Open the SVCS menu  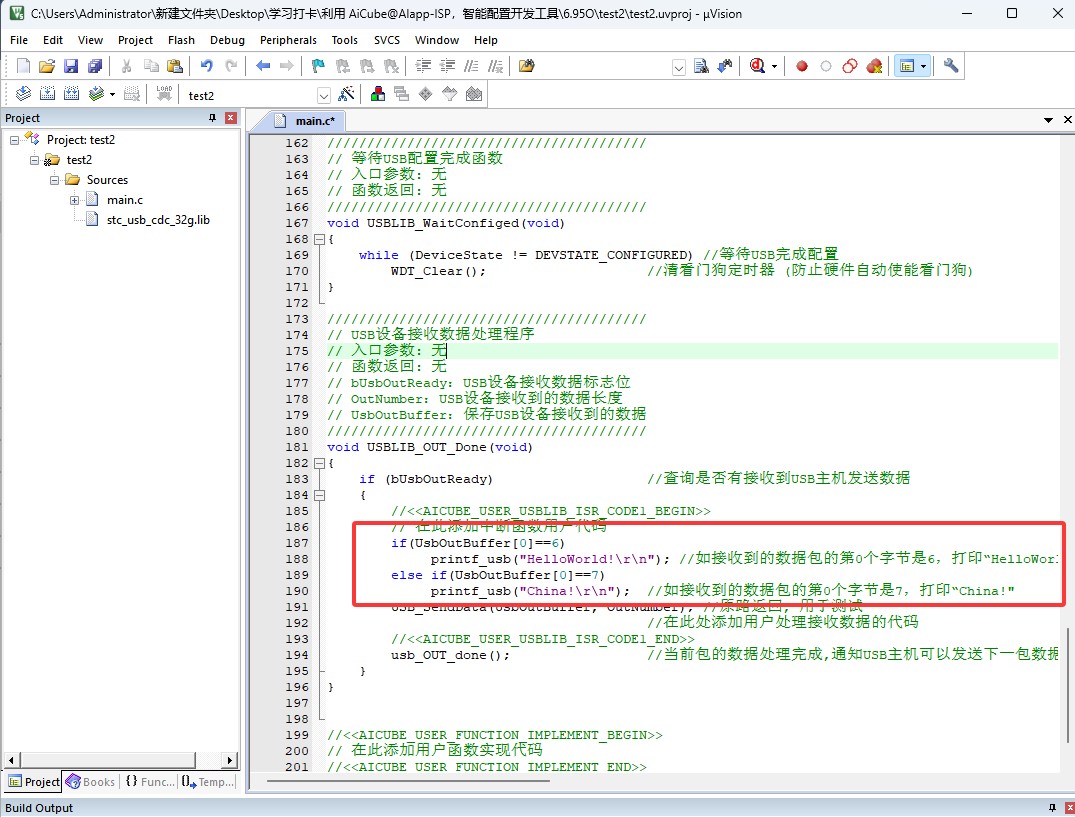click(387, 40)
